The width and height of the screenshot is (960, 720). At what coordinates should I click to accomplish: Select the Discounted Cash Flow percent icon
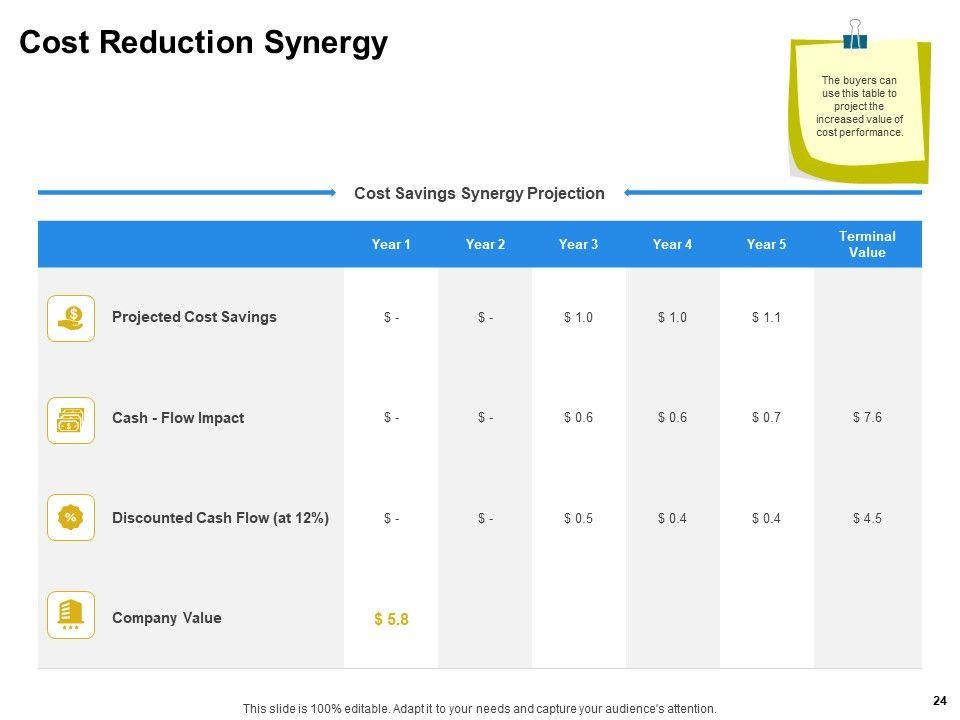click(x=71, y=517)
